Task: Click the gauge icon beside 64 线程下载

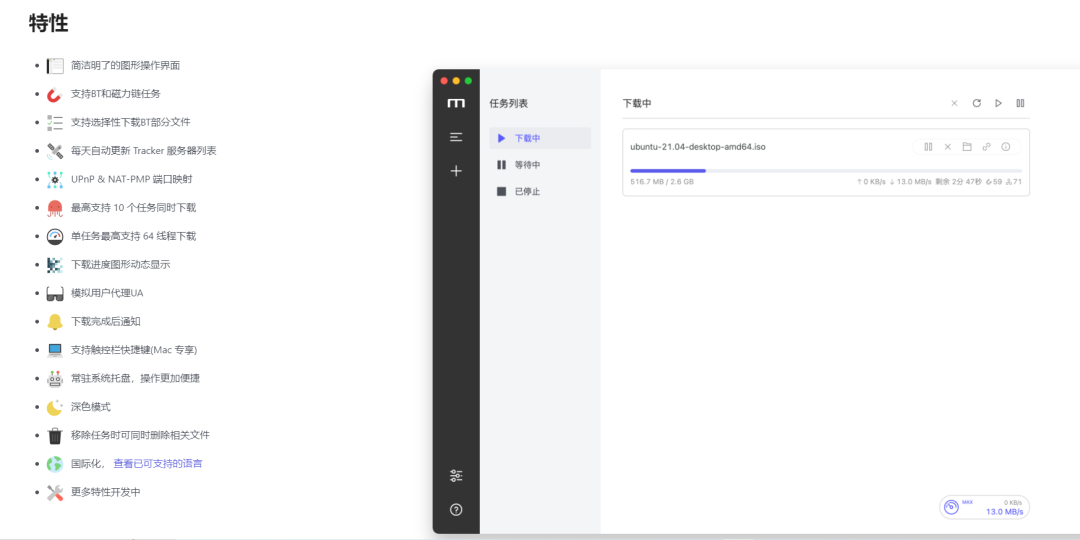Action: coord(55,236)
